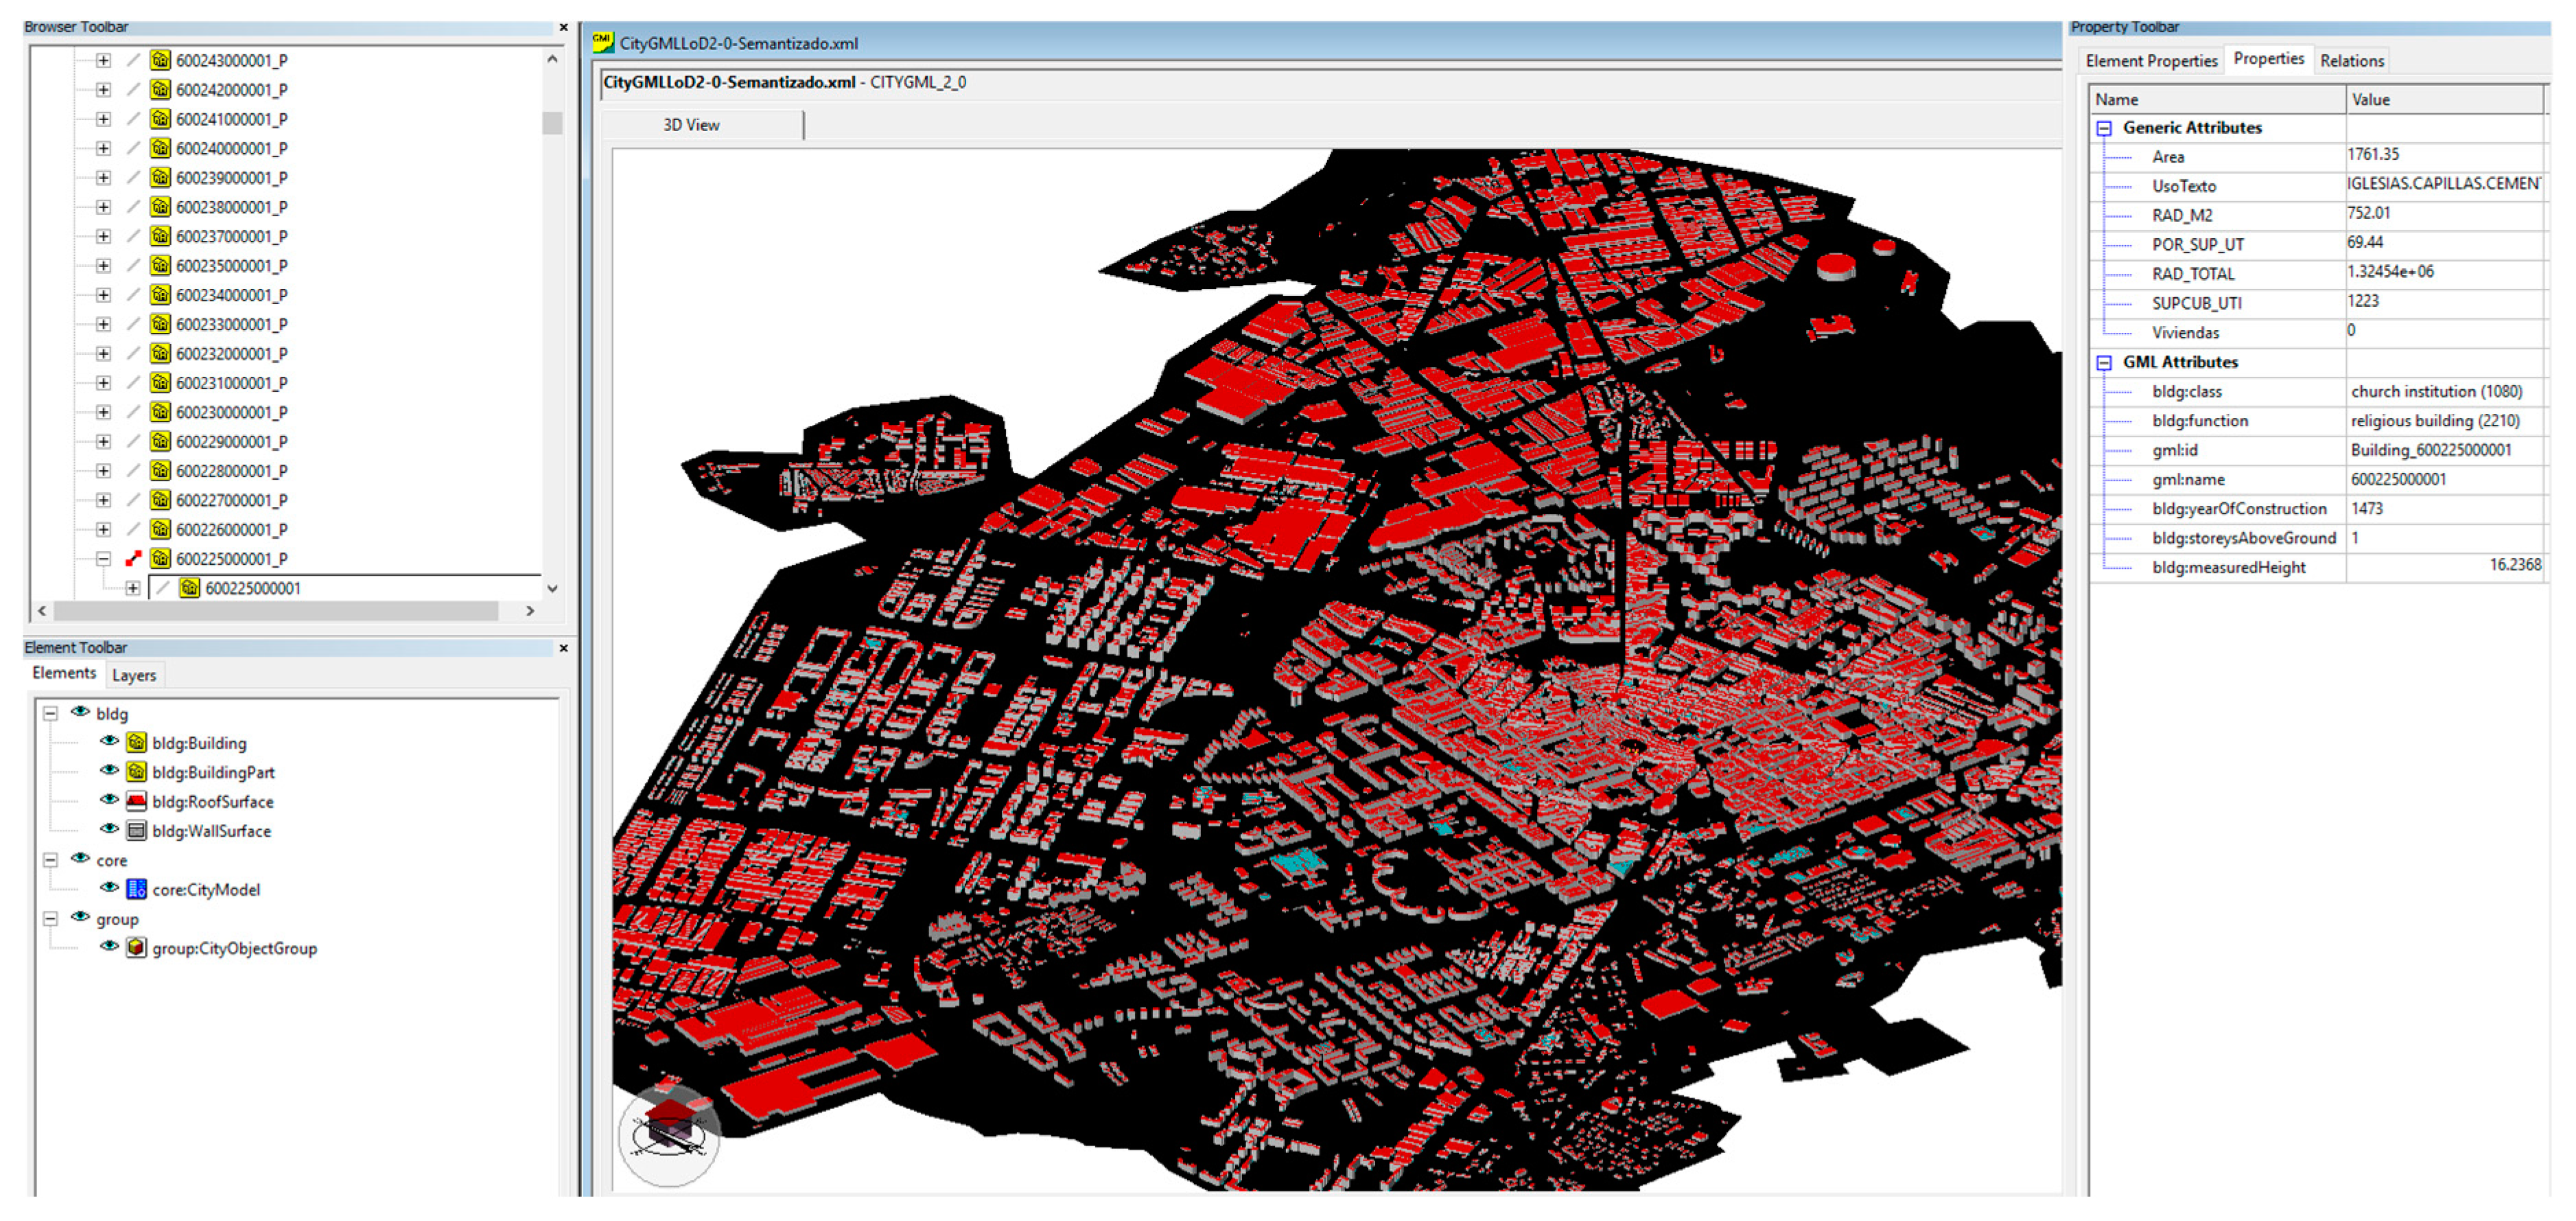This screenshot has height=1221, width=2576.
Task: Select the Properties tab
Action: click(2268, 59)
